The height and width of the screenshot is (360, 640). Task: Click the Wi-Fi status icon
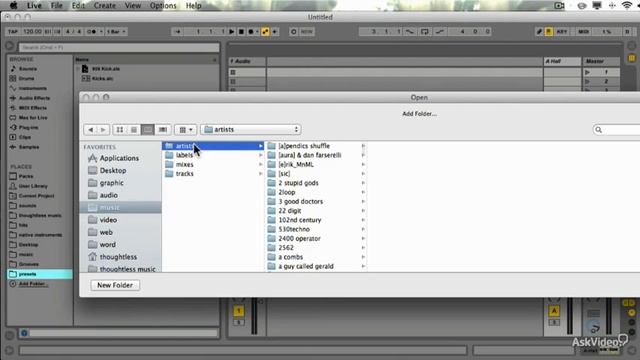coord(627,5)
